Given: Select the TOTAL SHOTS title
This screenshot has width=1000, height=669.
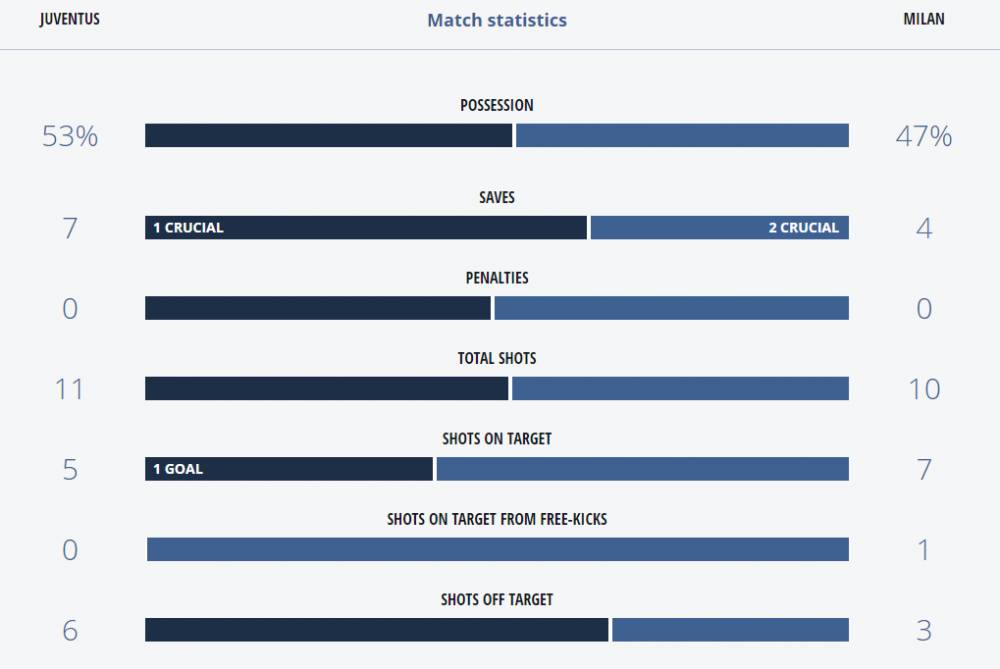Looking at the screenshot, I should click(497, 358).
